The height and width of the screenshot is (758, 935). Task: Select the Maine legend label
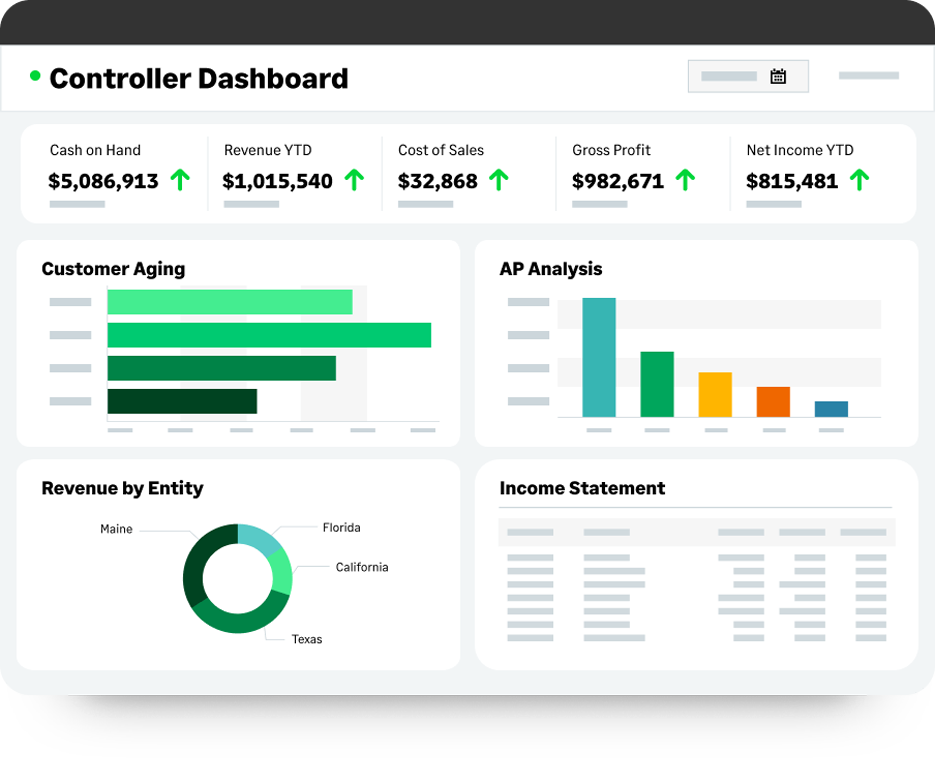(x=116, y=529)
